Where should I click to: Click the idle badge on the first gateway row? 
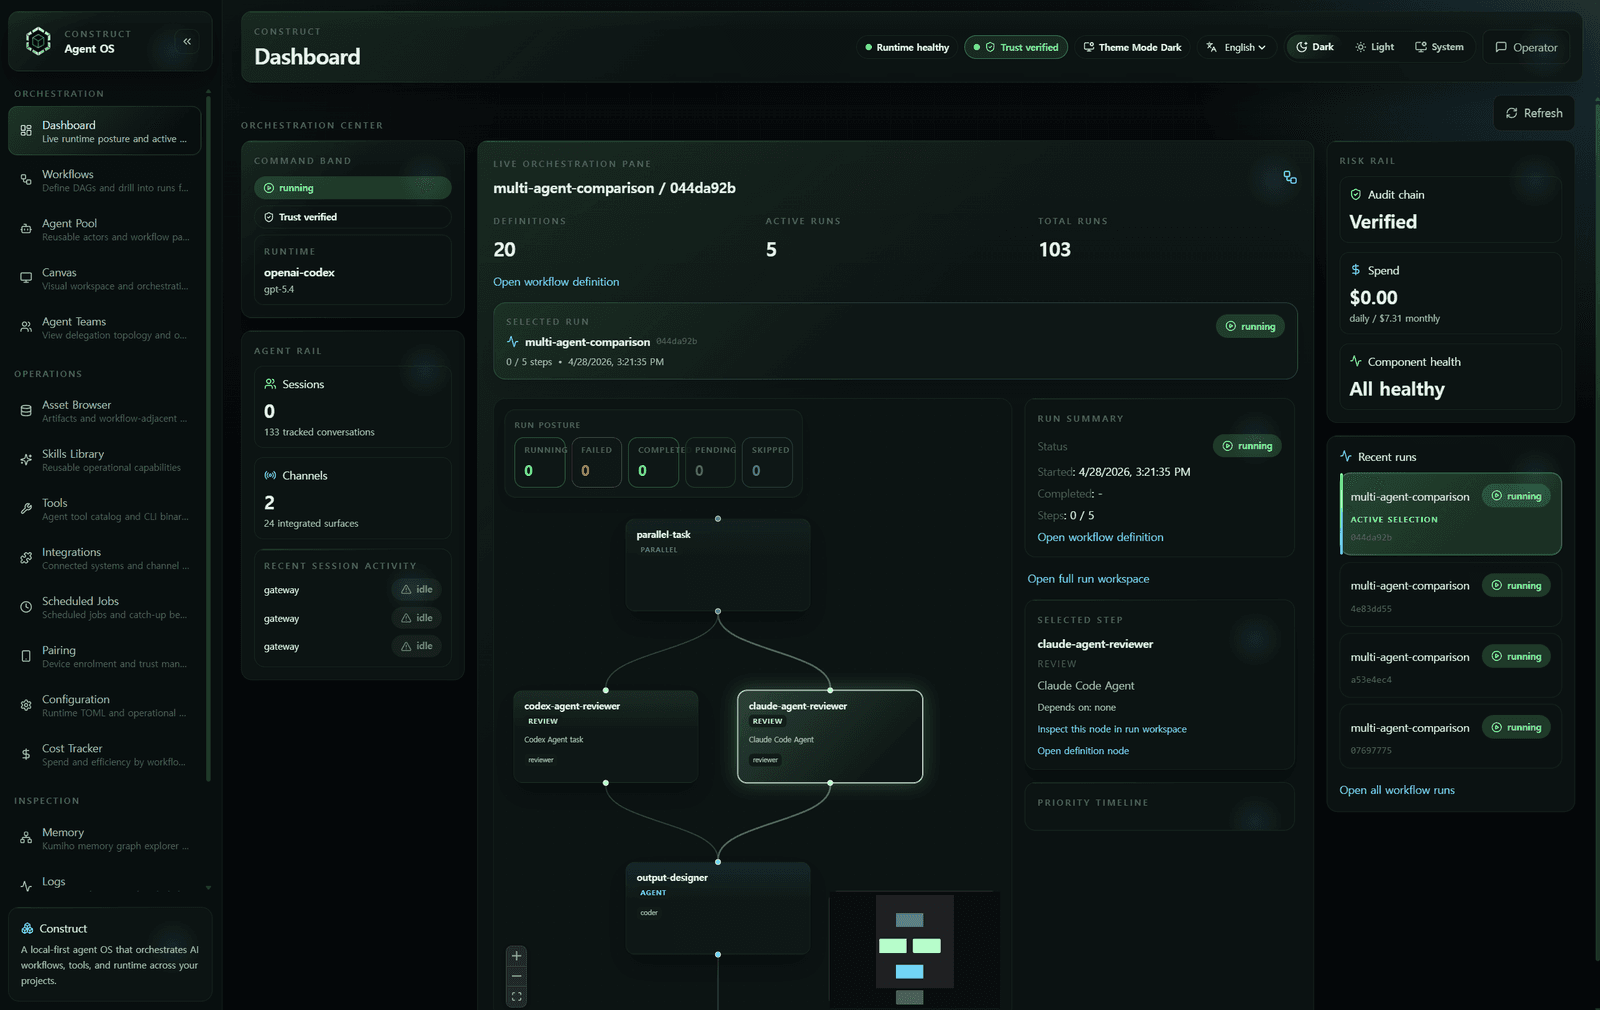pyautogui.click(x=417, y=590)
